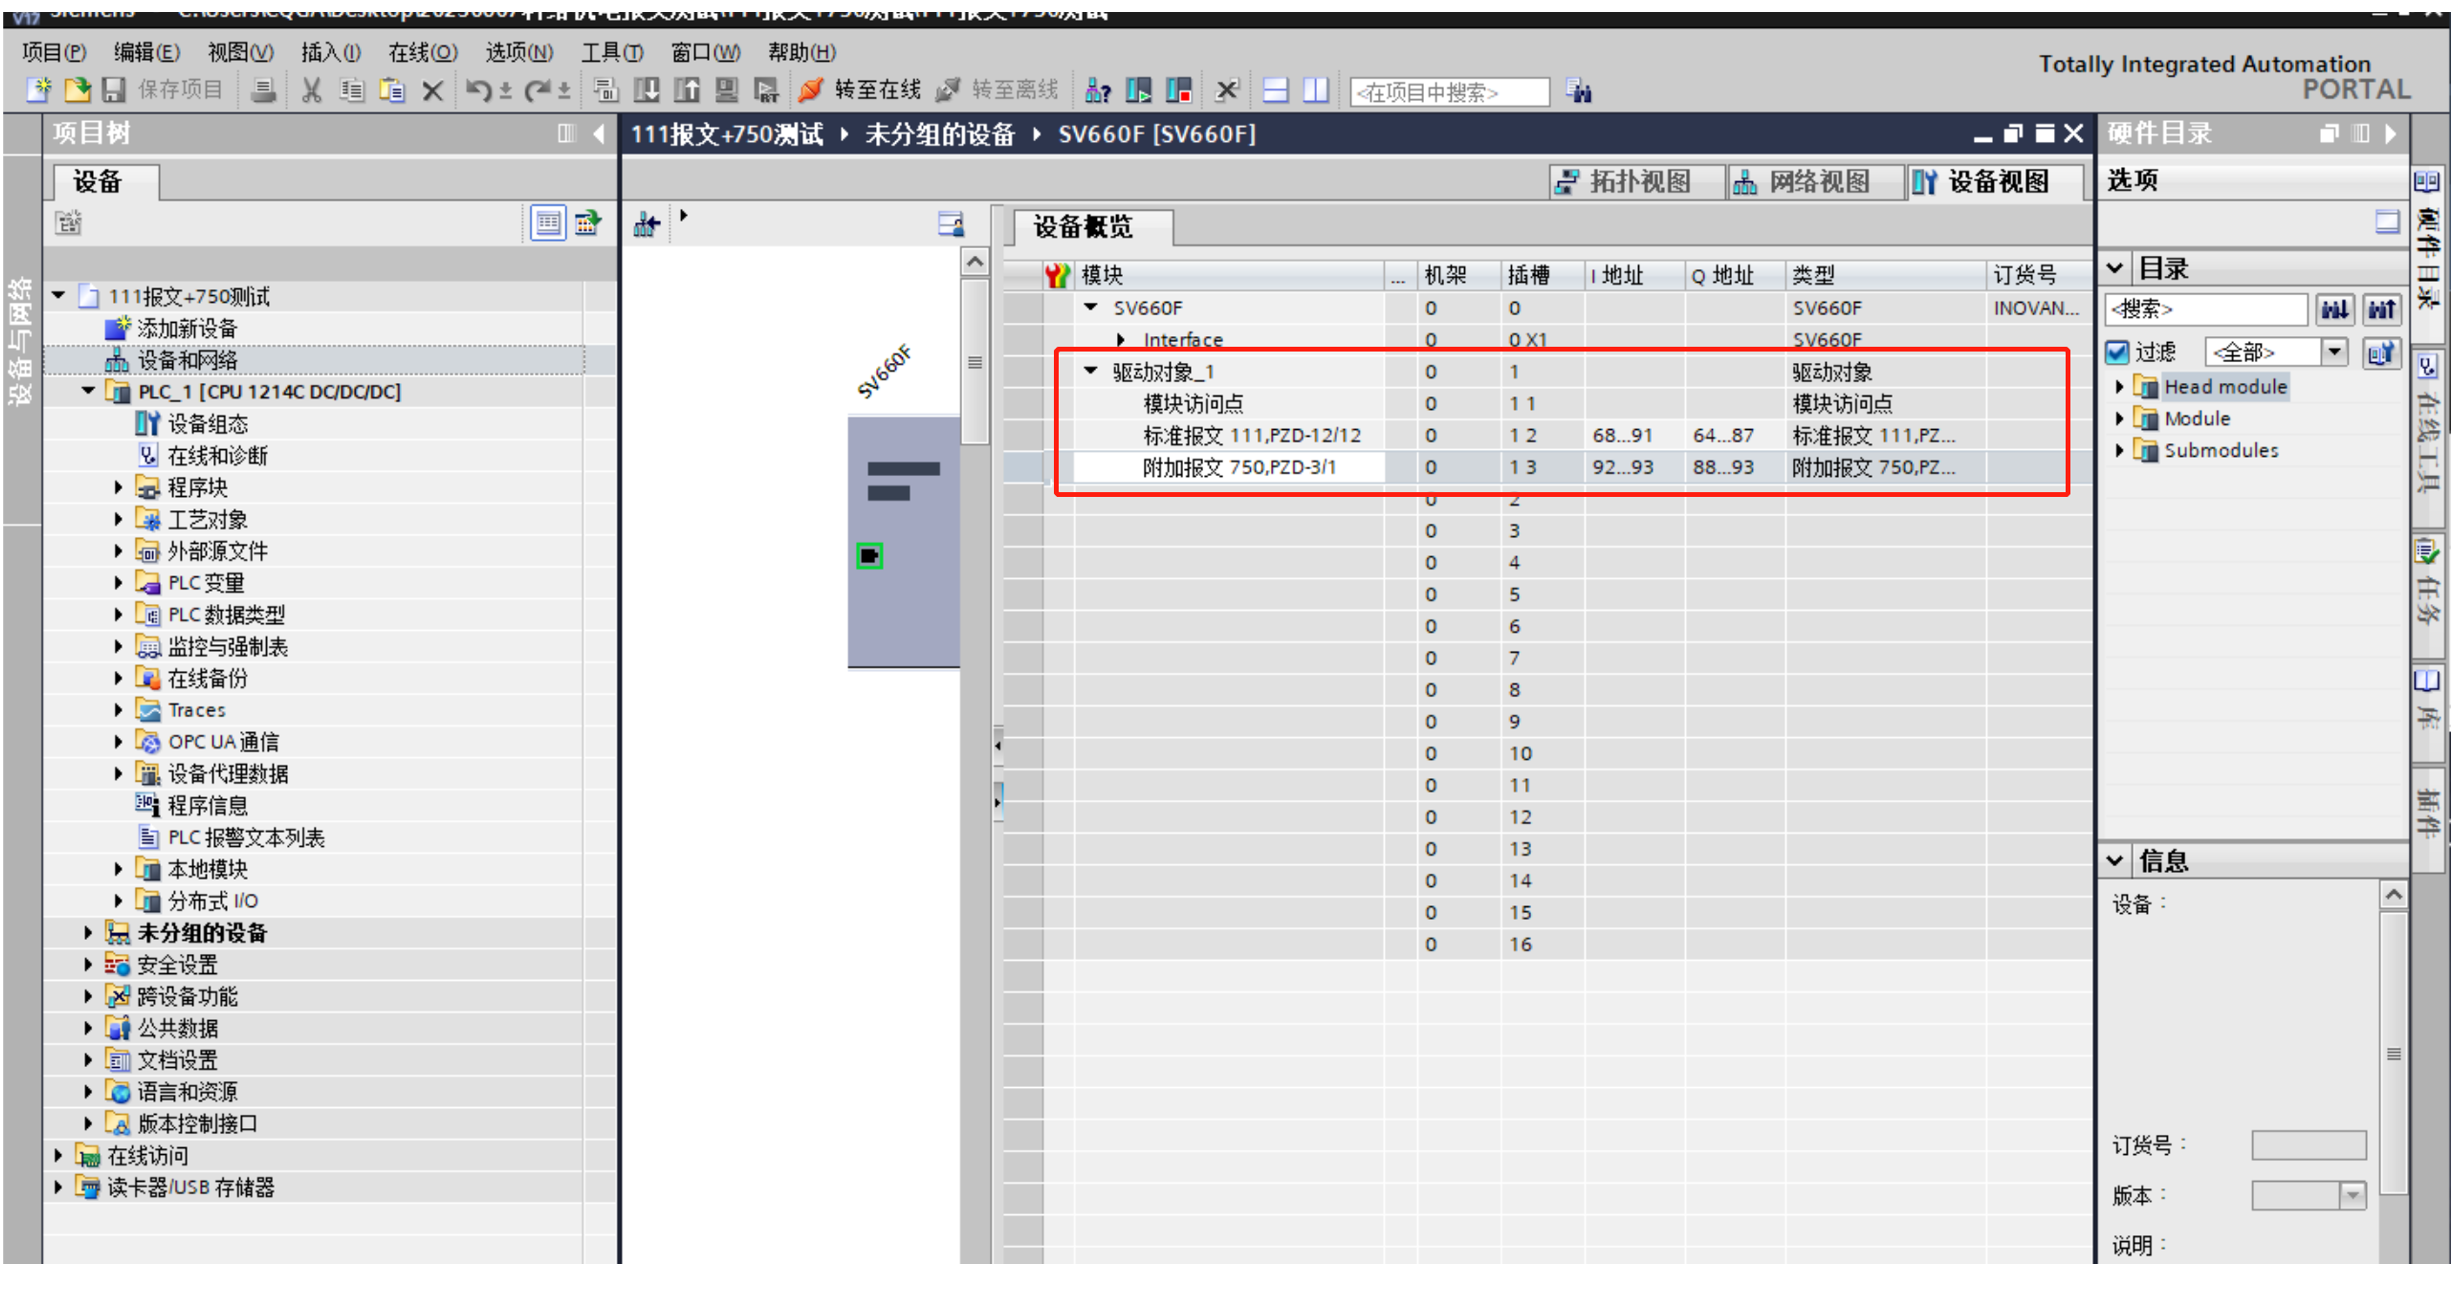Expand Head module catalog folder
This screenshot has height=1312, width=2457.
tap(2119, 387)
